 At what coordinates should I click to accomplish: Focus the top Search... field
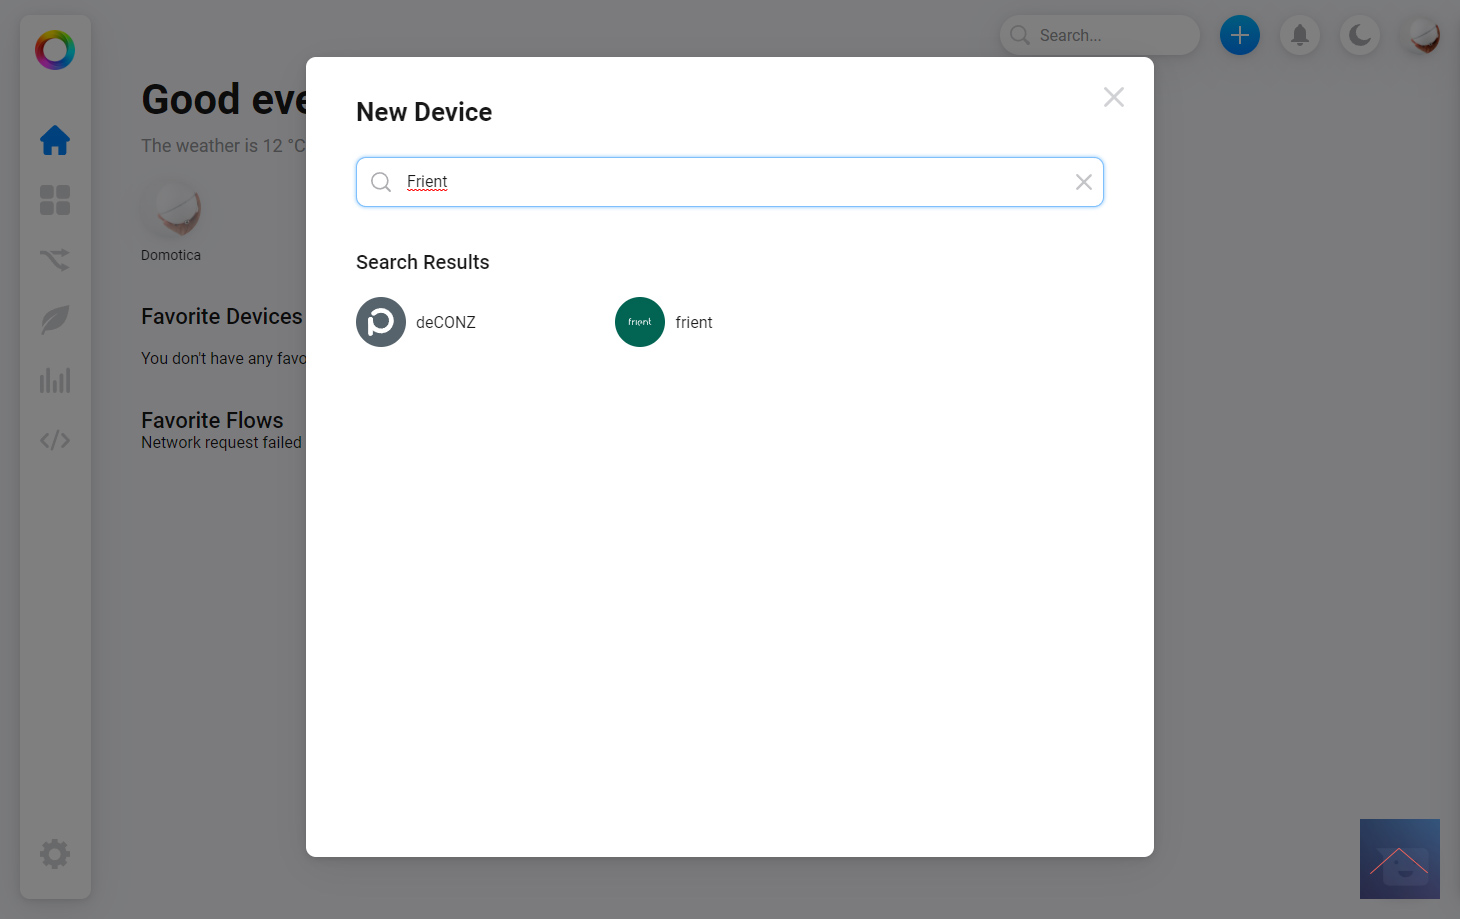tap(1100, 35)
